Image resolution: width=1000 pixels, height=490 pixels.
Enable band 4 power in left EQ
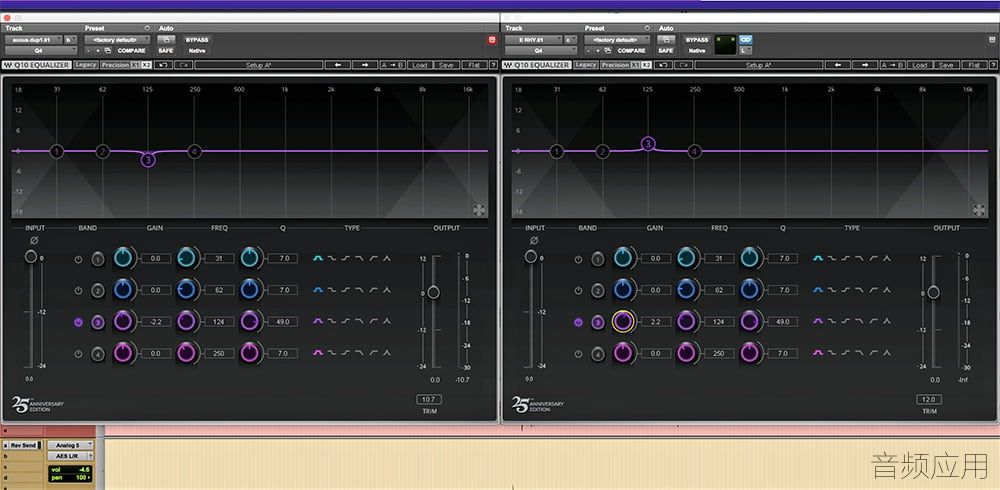(x=78, y=353)
